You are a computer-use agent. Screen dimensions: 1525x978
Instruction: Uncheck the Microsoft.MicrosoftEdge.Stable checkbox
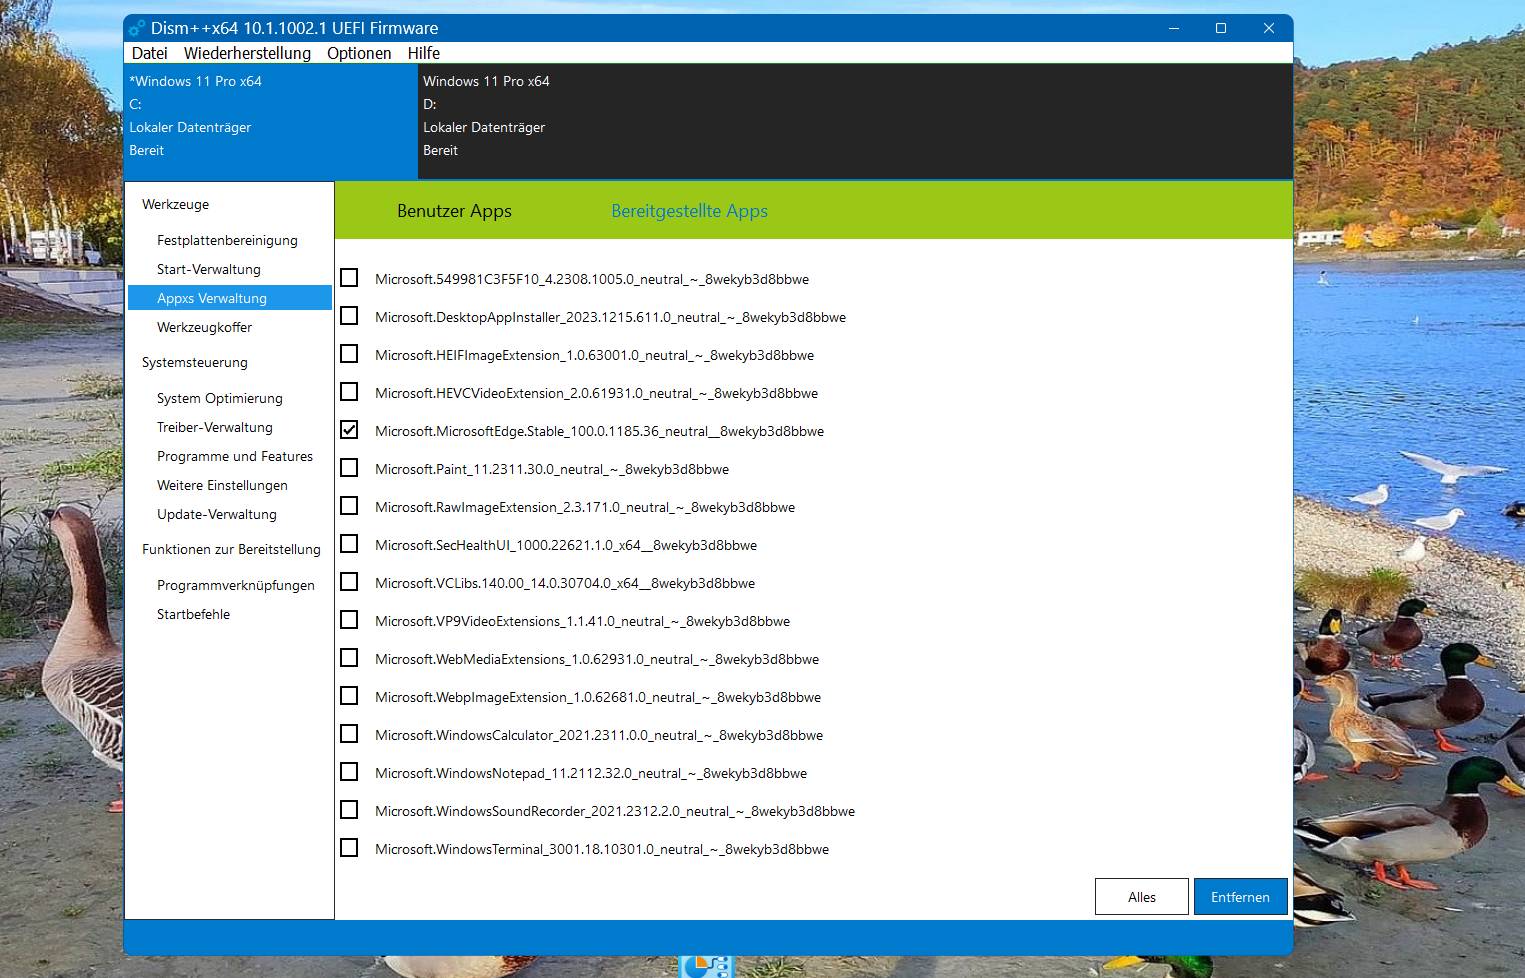349,430
